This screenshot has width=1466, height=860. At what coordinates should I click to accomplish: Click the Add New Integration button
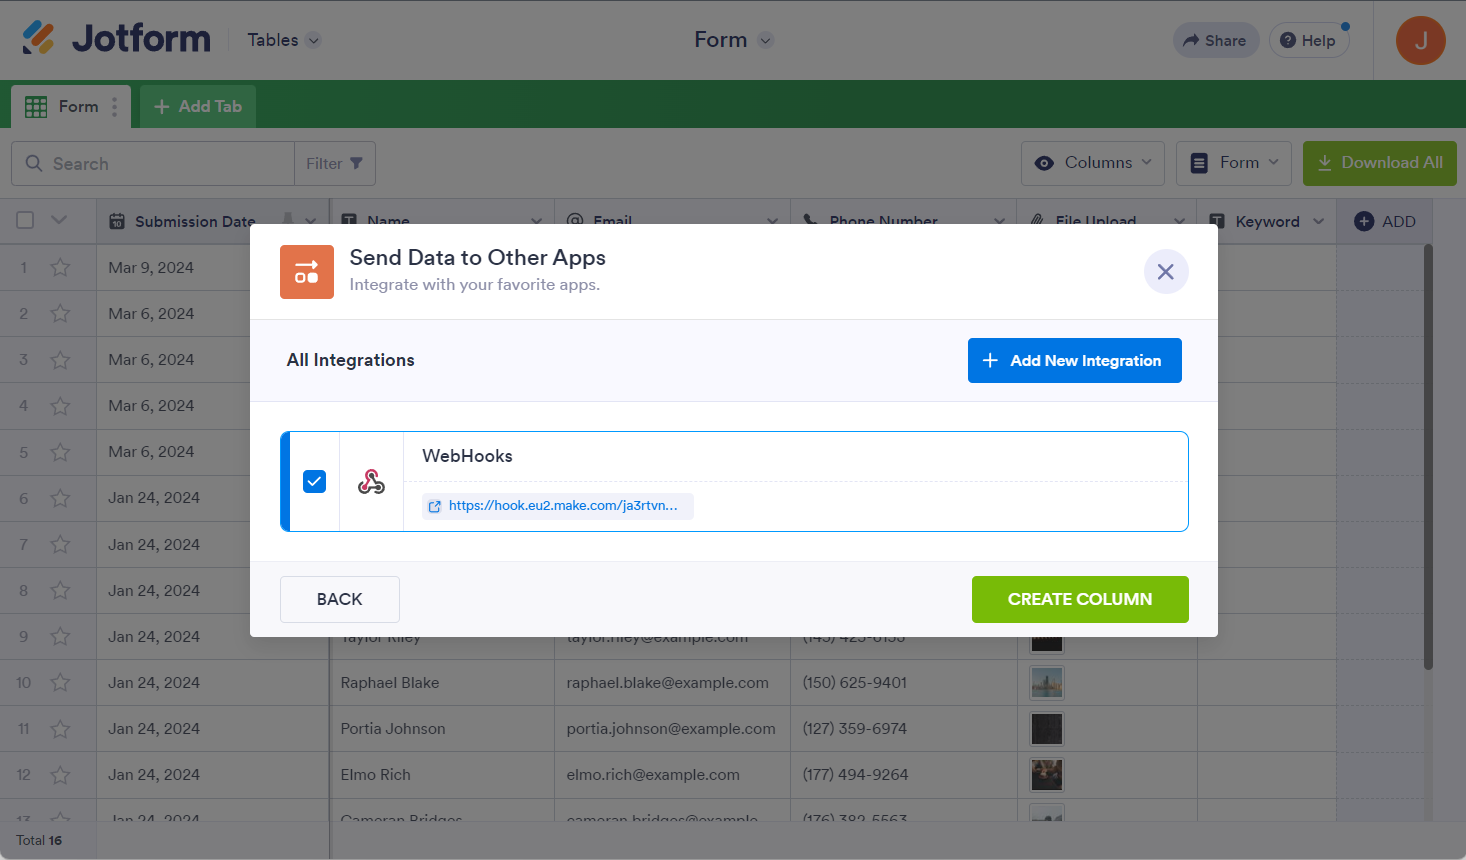(x=1075, y=360)
